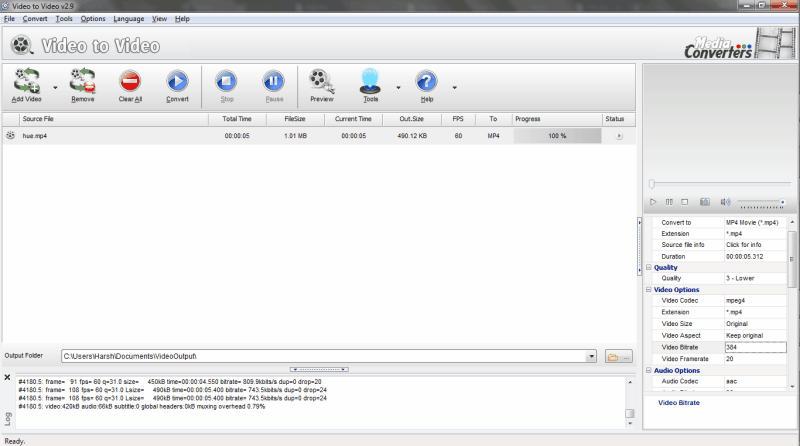Collapse the Audio Options section
The image size is (800, 446).
649,370
